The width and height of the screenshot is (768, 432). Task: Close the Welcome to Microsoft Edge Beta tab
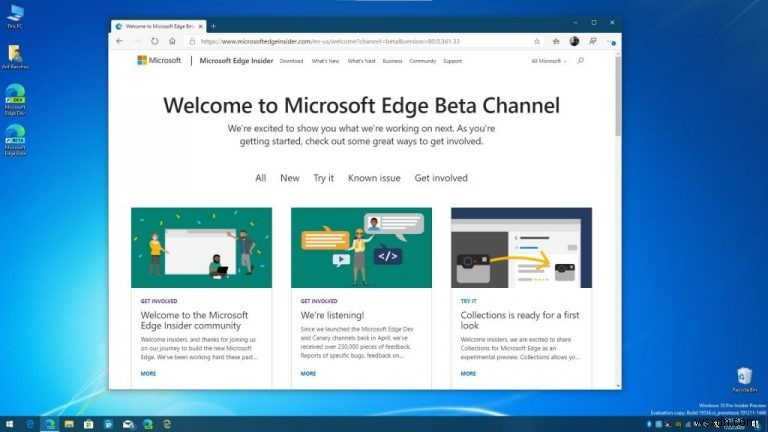coord(200,26)
